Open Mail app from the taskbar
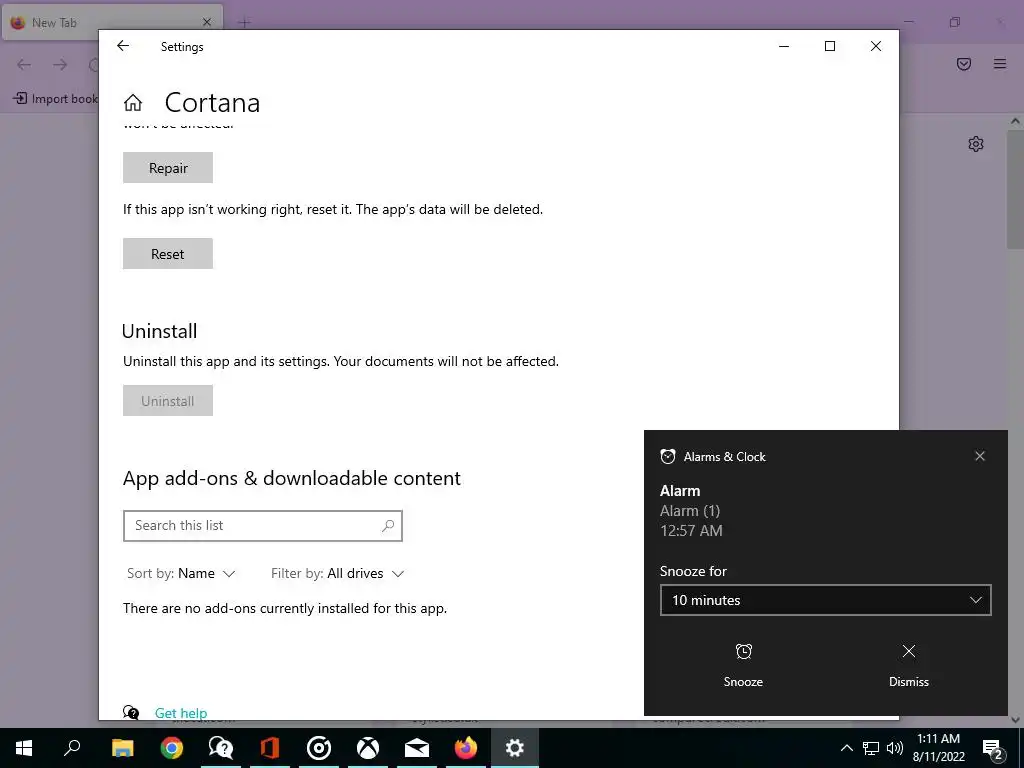Image resolution: width=1024 pixels, height=768 pixels. (x=417, y=748)
